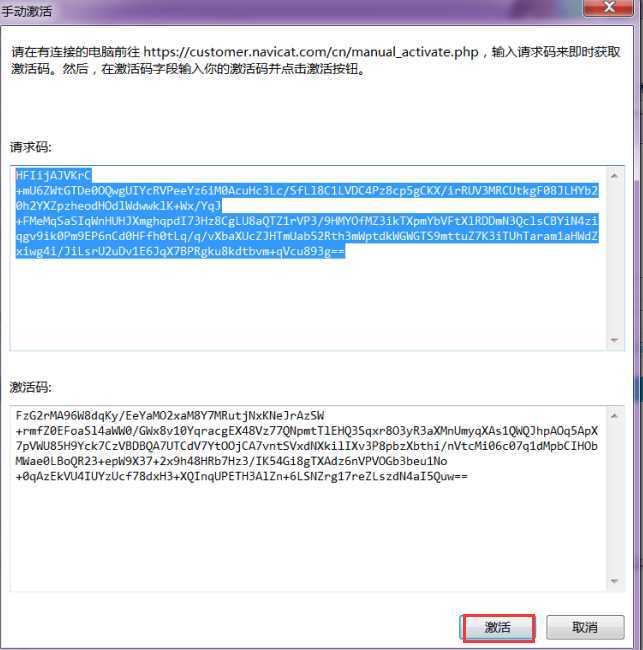The height and width of the screenshot is (650, 643).
Task: Click the 激活码 scrollbar up arrow
Action: click(615, 416)
